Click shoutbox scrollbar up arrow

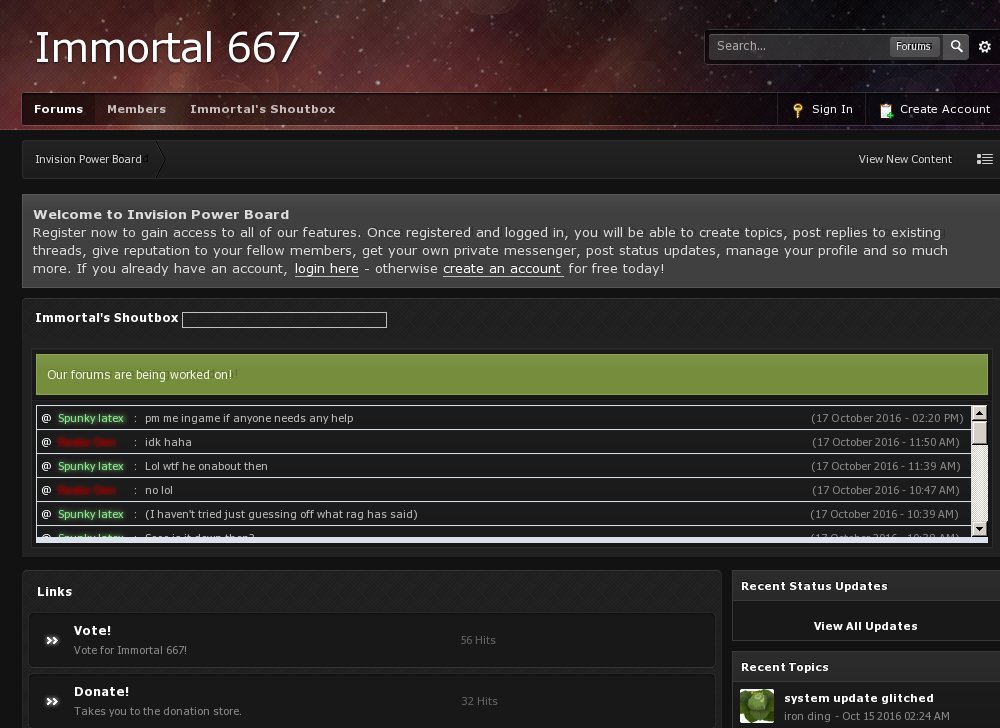(x=979, y=413)
